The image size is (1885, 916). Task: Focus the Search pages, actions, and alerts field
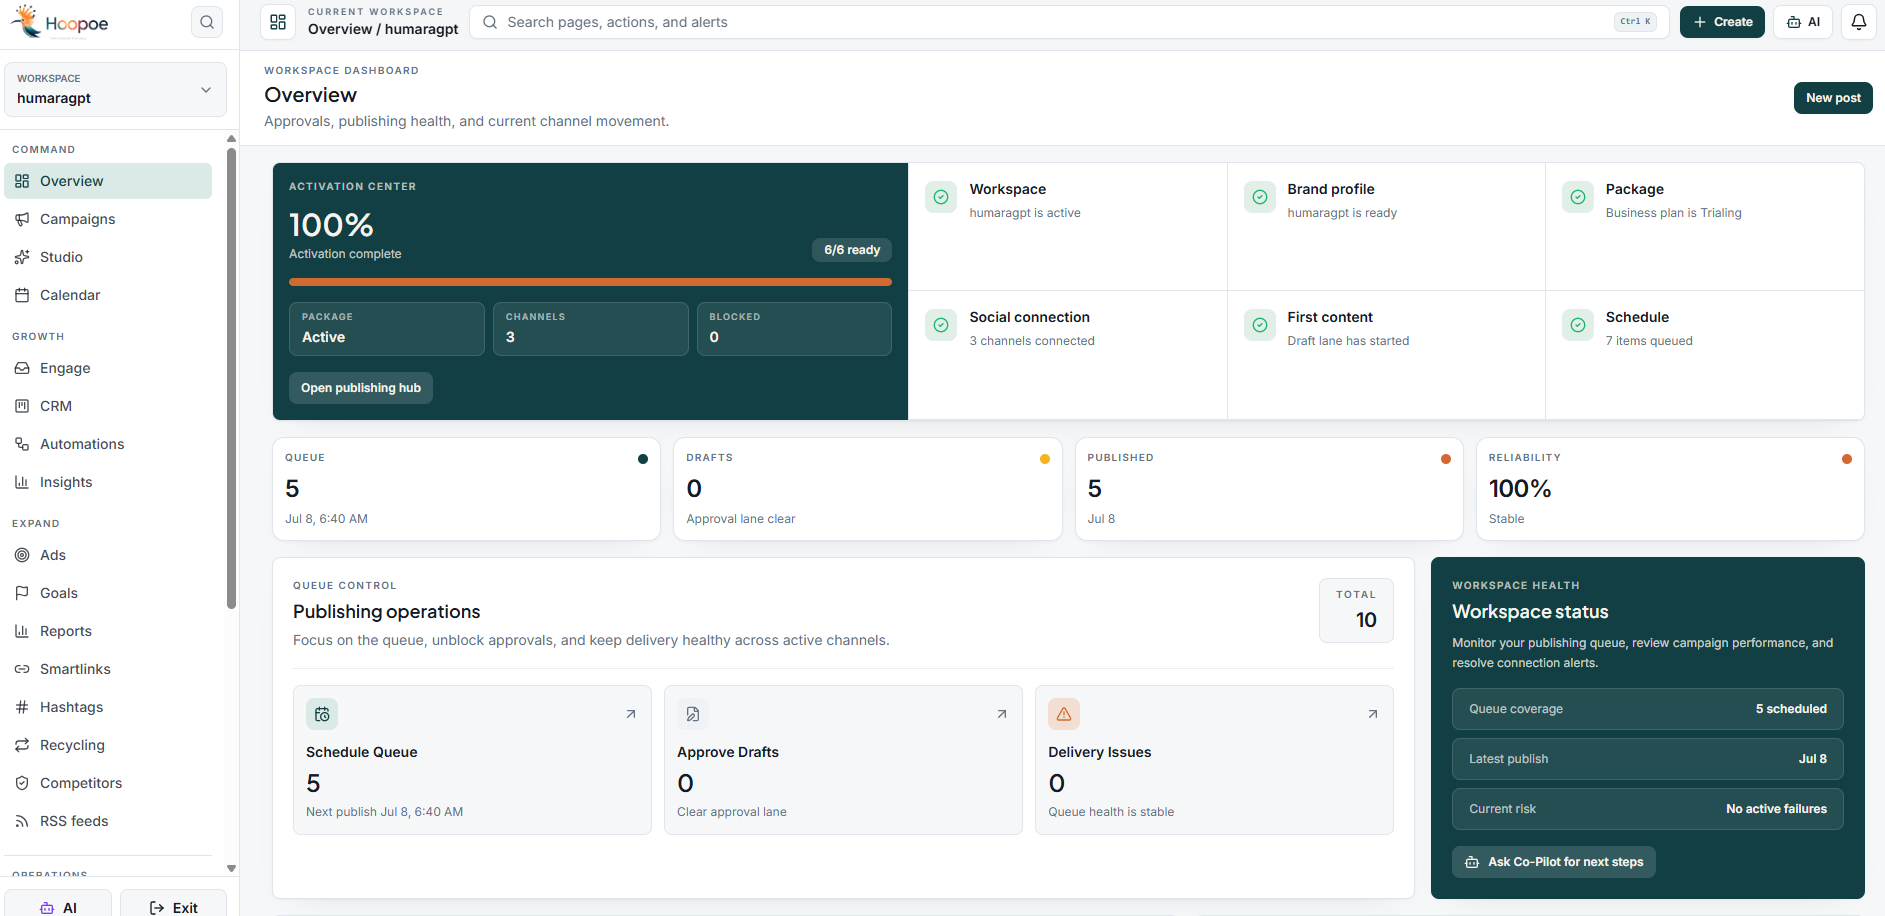pos(1069,22)
